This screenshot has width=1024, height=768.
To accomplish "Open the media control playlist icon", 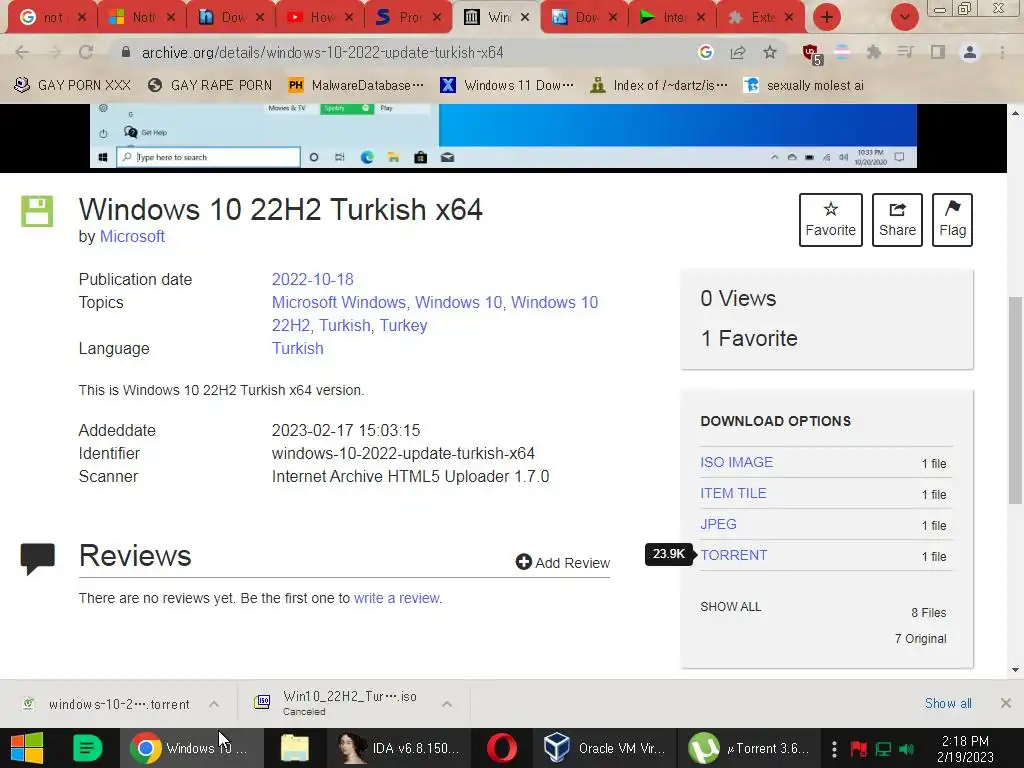I will (x=905, y=52).
